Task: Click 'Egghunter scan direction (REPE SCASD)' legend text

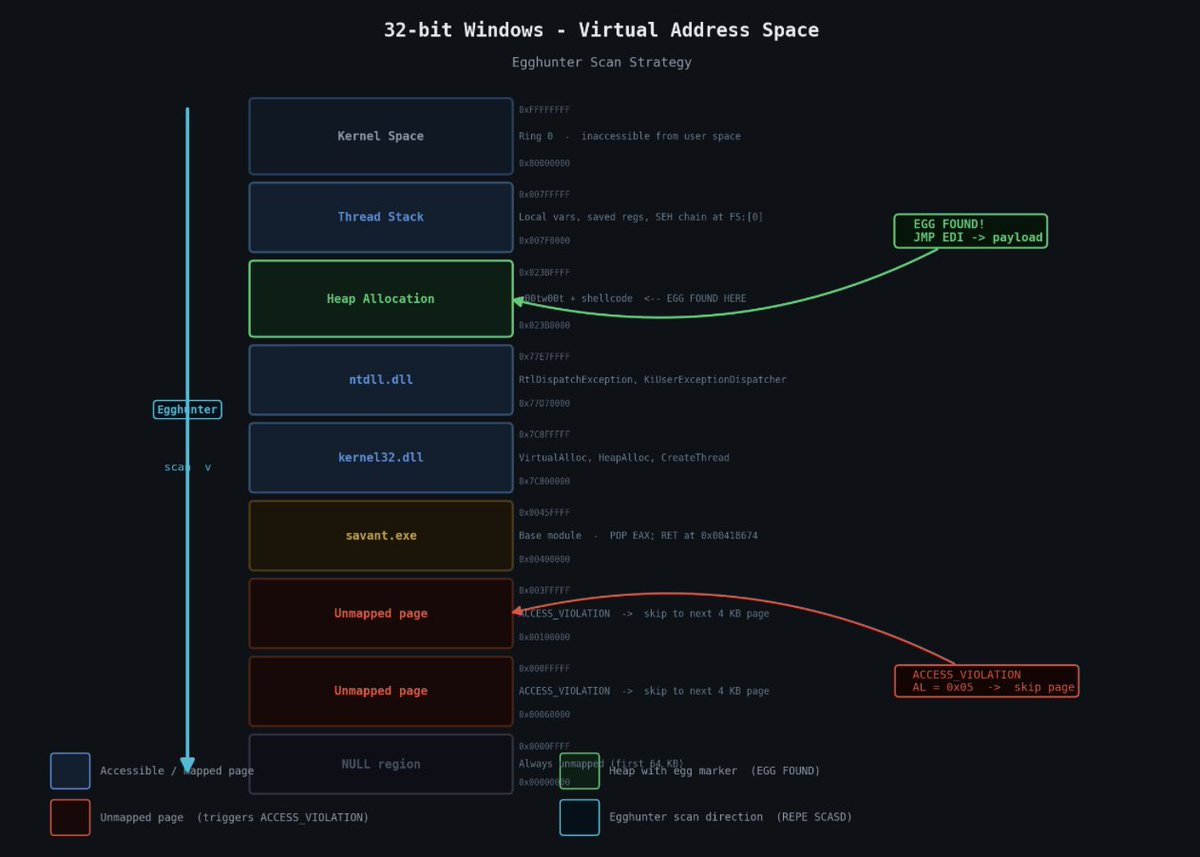Action: click(x=731, y=817)
